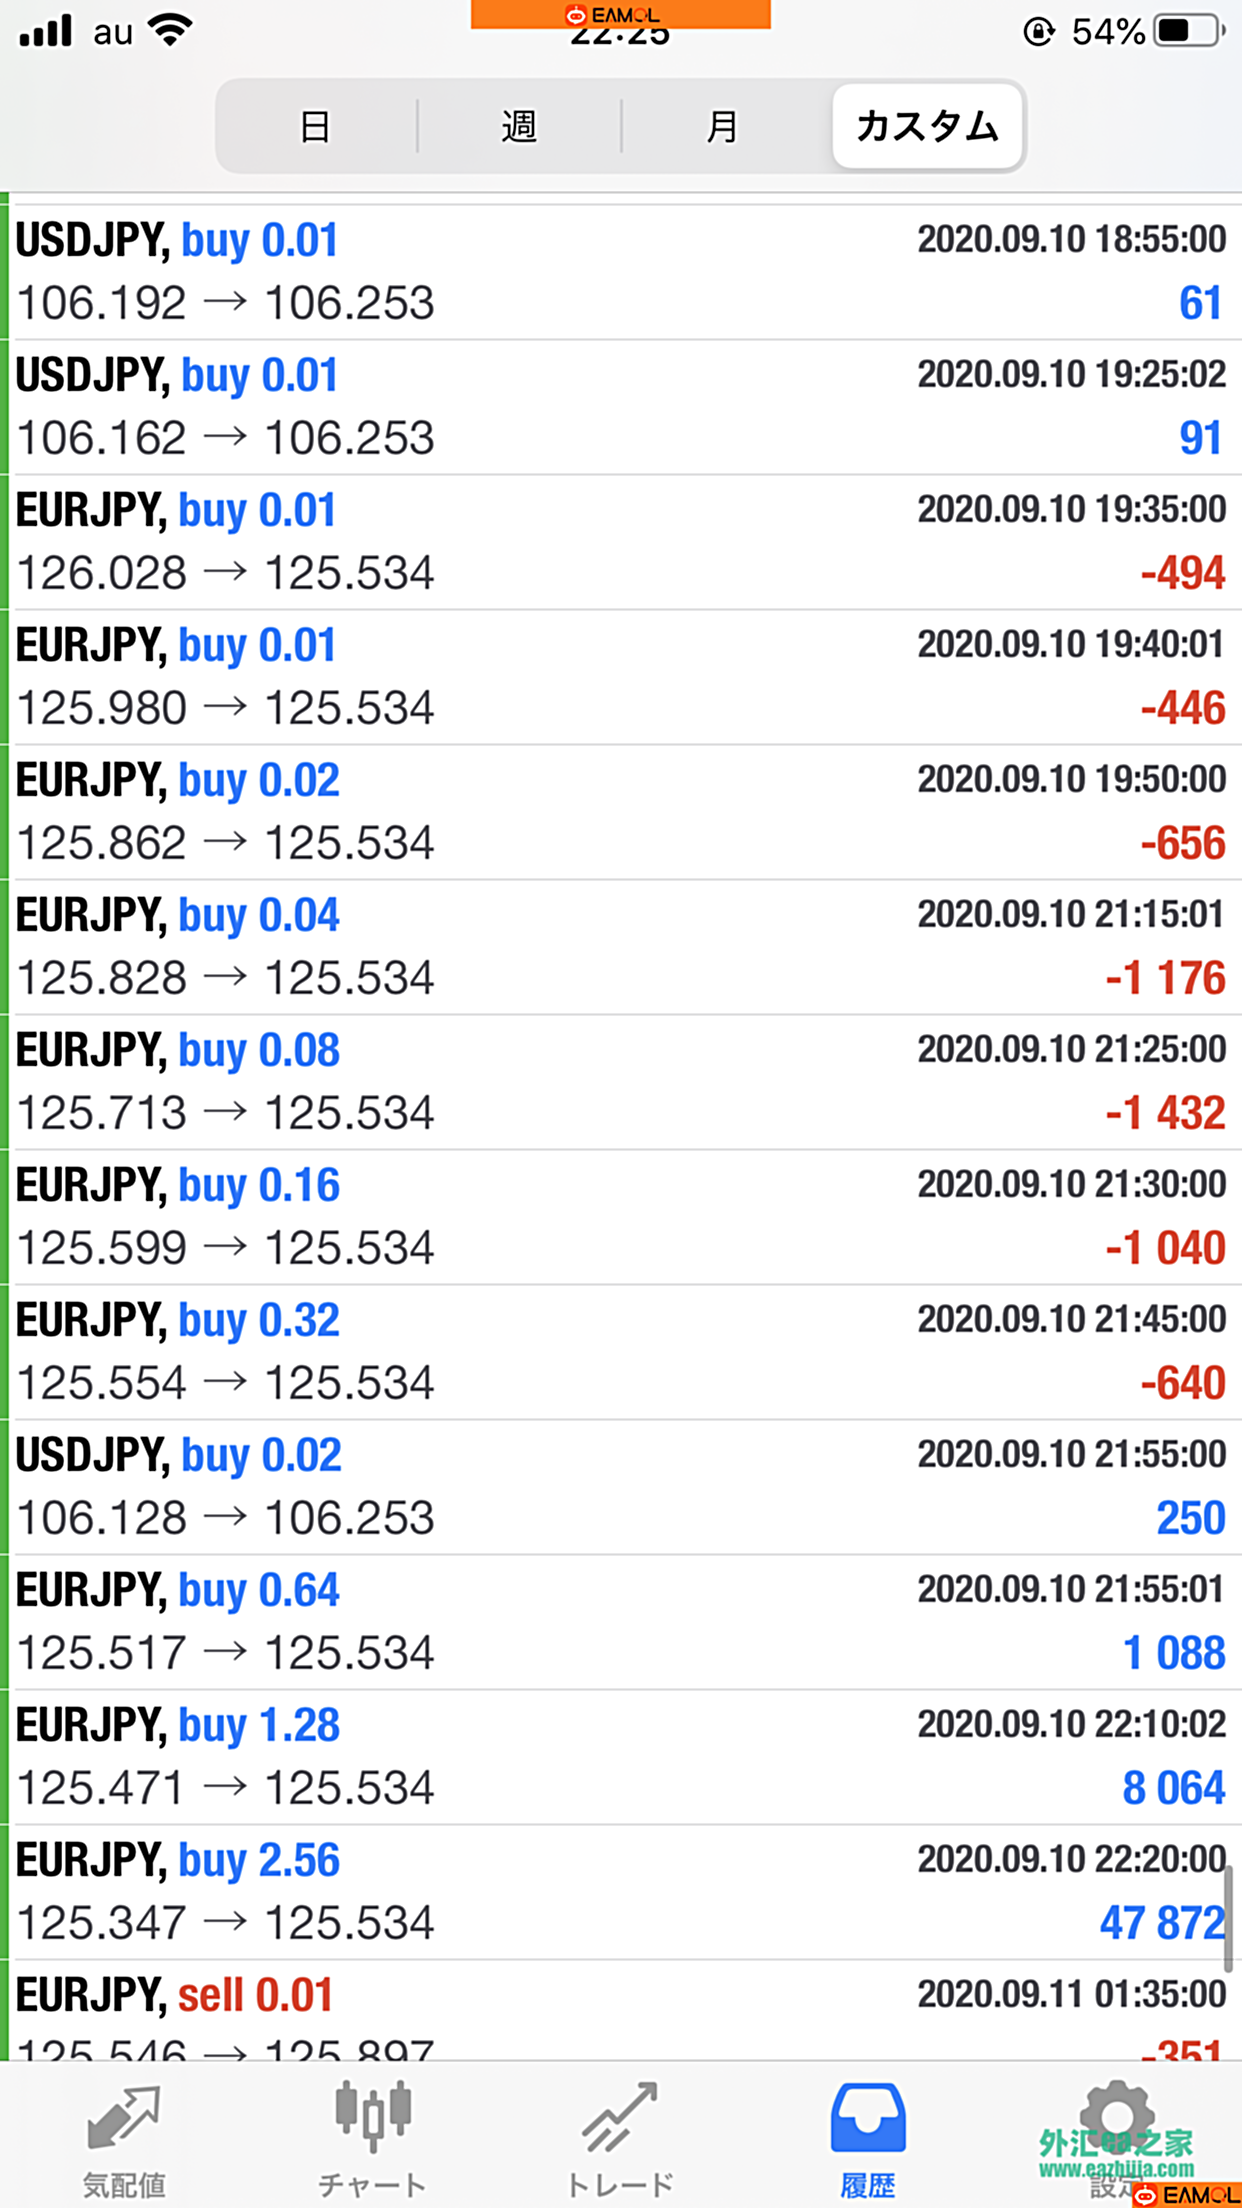This screenshot has width=1242, height=2208.
Task: Tap the USDJPY buy 0.02 trade row
Action: click(x=620, y=1487)
